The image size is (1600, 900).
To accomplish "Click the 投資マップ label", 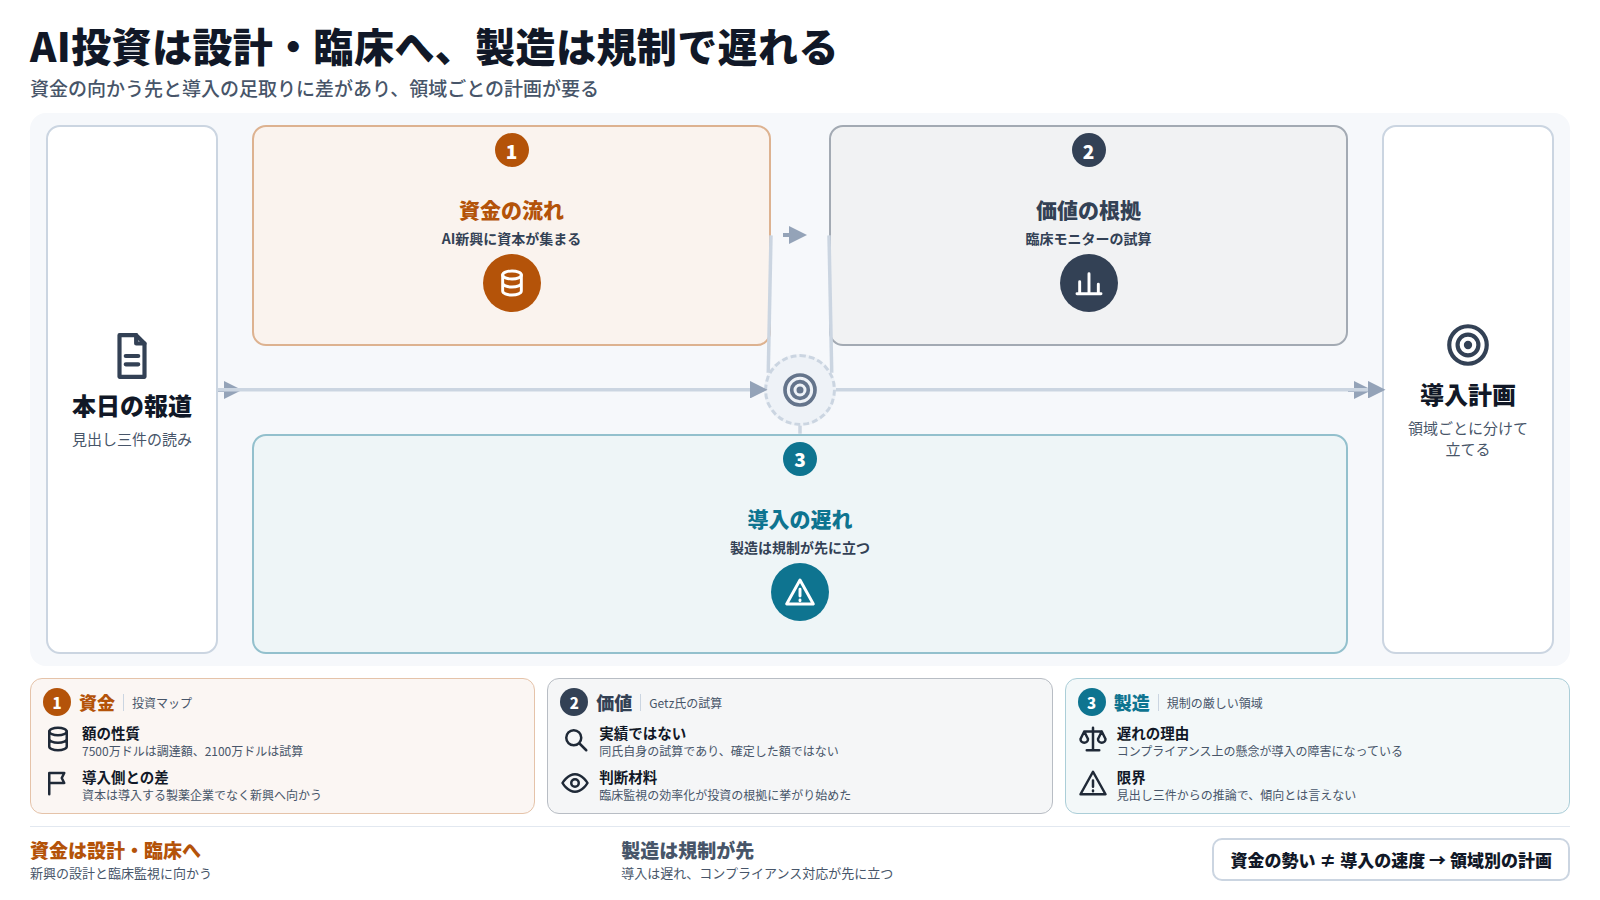I will (162, 703).
